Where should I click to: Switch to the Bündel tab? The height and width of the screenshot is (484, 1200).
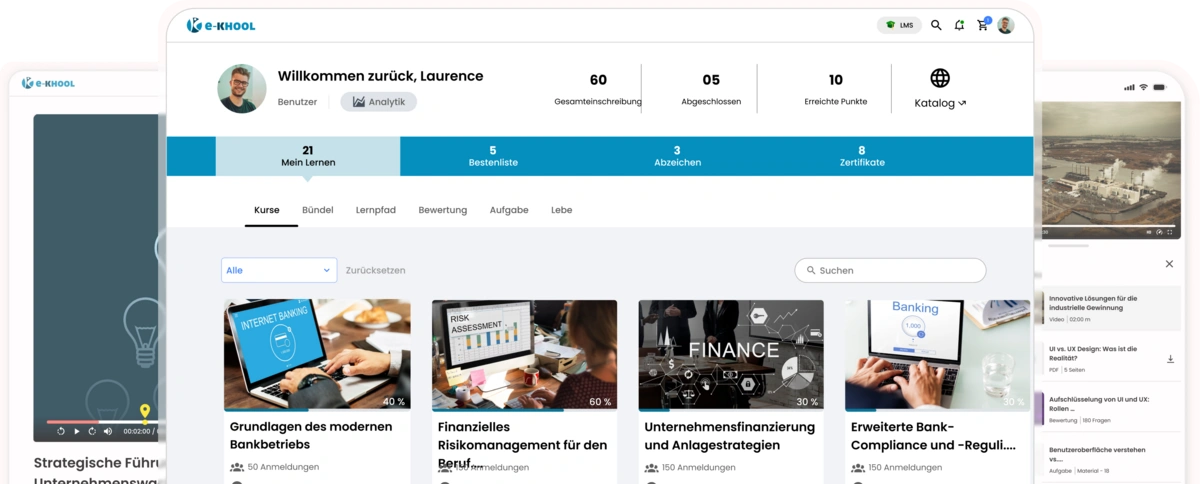317,210
